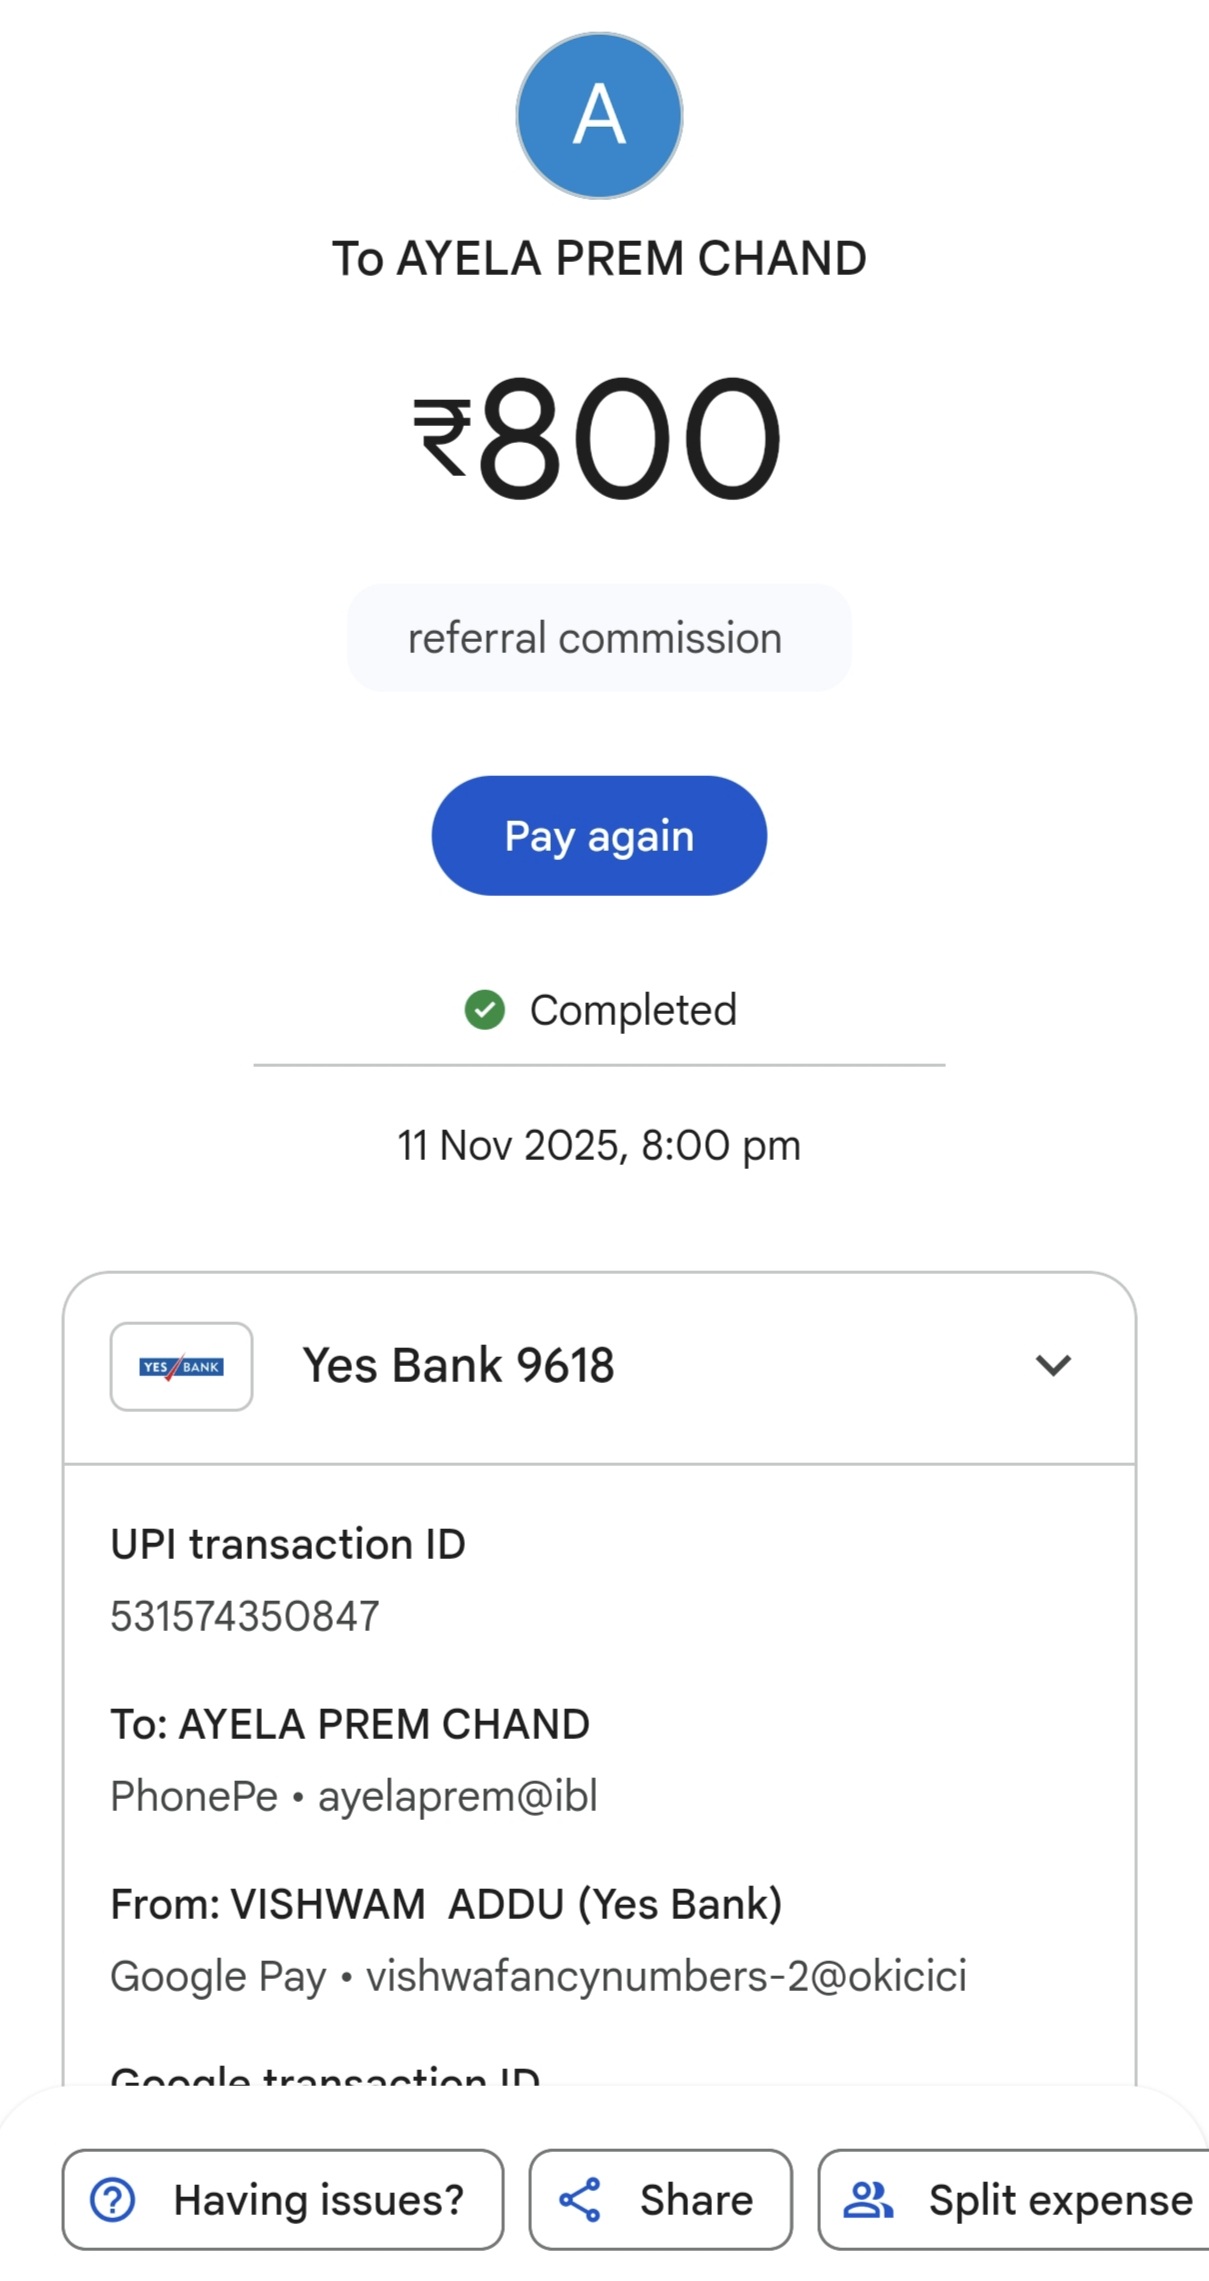Click the 11 Nov 2025 timestamp
This screenshot has height=2281, width=1209.
(x=599, y=1145)
